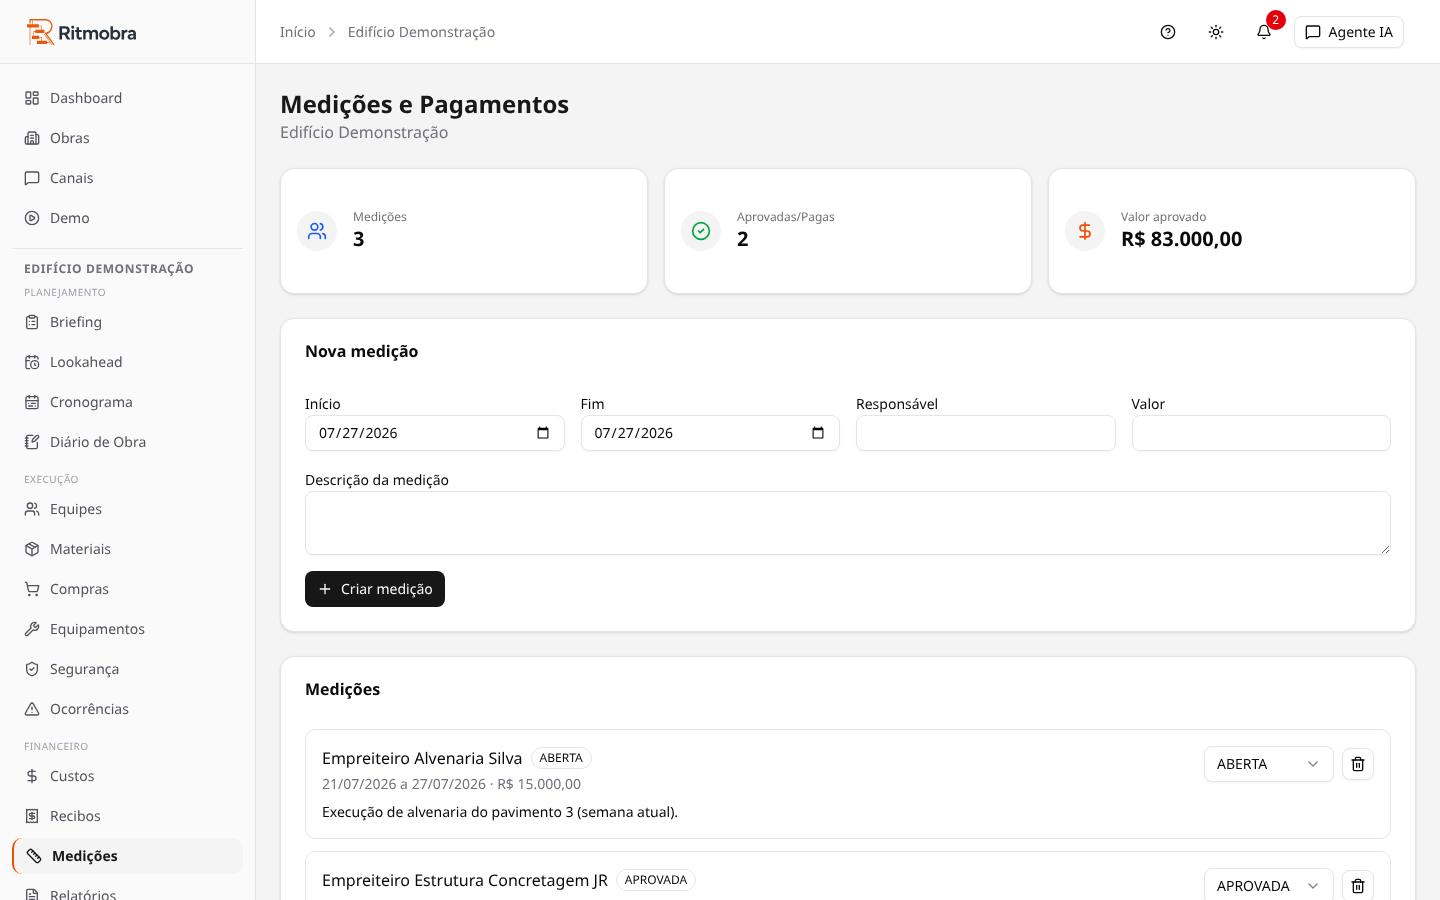
Task: Click the Ocorrências warning triangle icon
Action: click(x=32, y=709)
